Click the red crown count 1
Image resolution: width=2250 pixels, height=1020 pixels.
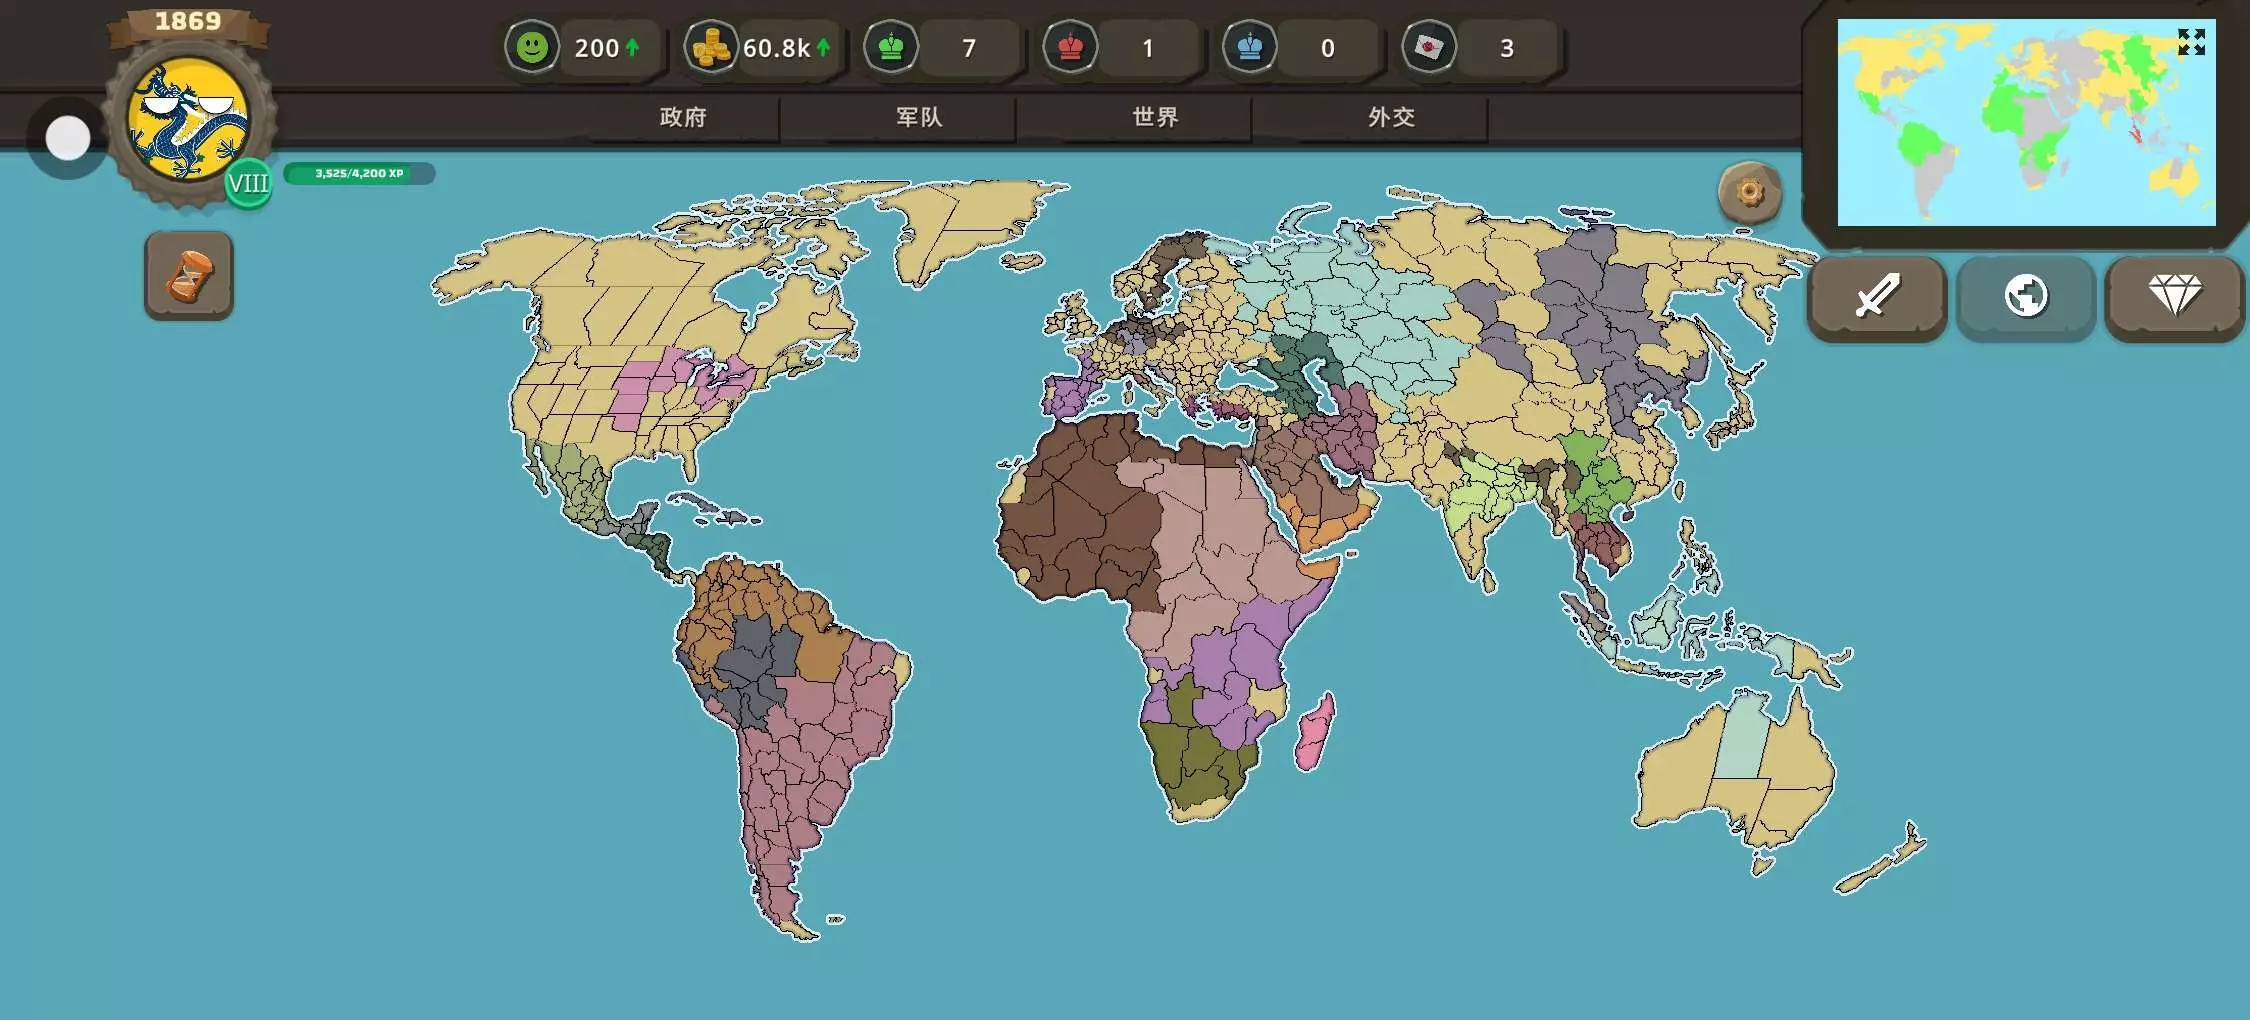(1148, 48)
